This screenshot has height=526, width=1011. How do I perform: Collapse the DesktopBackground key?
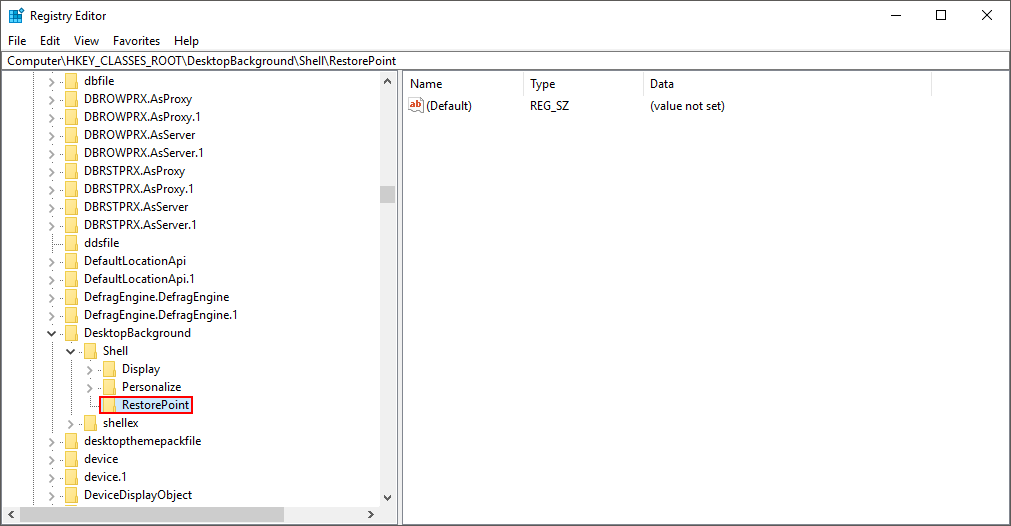click(52, 333)
